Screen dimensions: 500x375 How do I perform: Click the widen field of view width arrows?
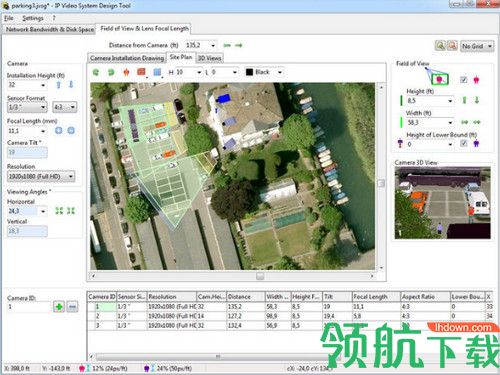coord(464,122)
